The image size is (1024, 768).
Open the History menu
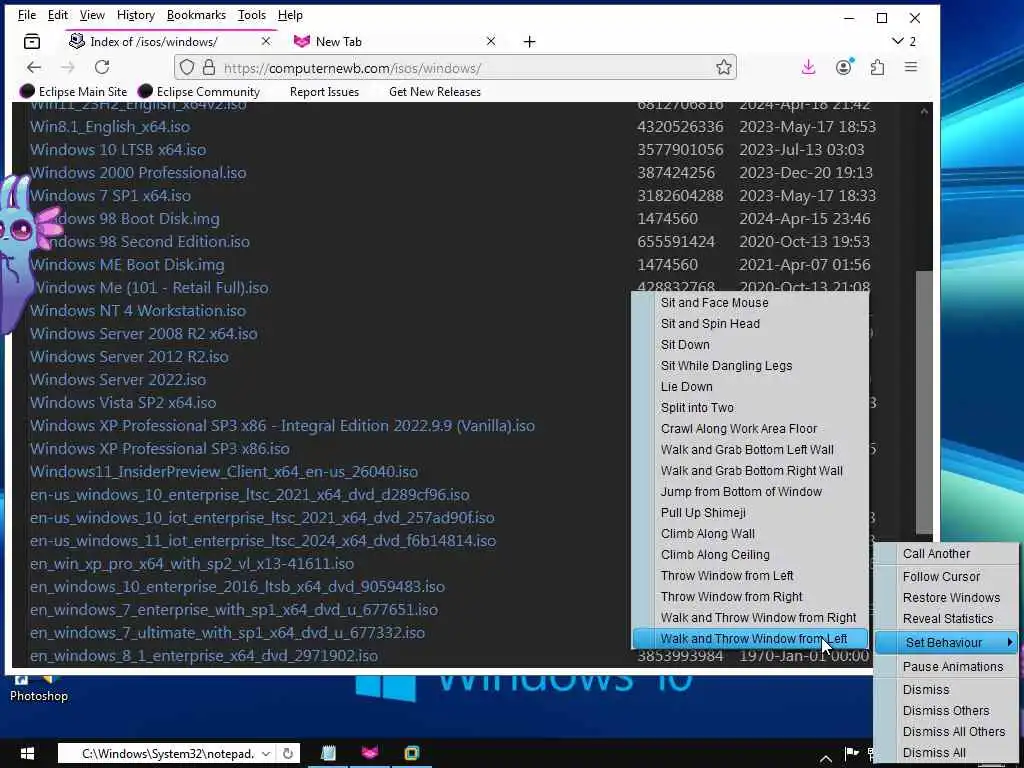click(136, 15)
